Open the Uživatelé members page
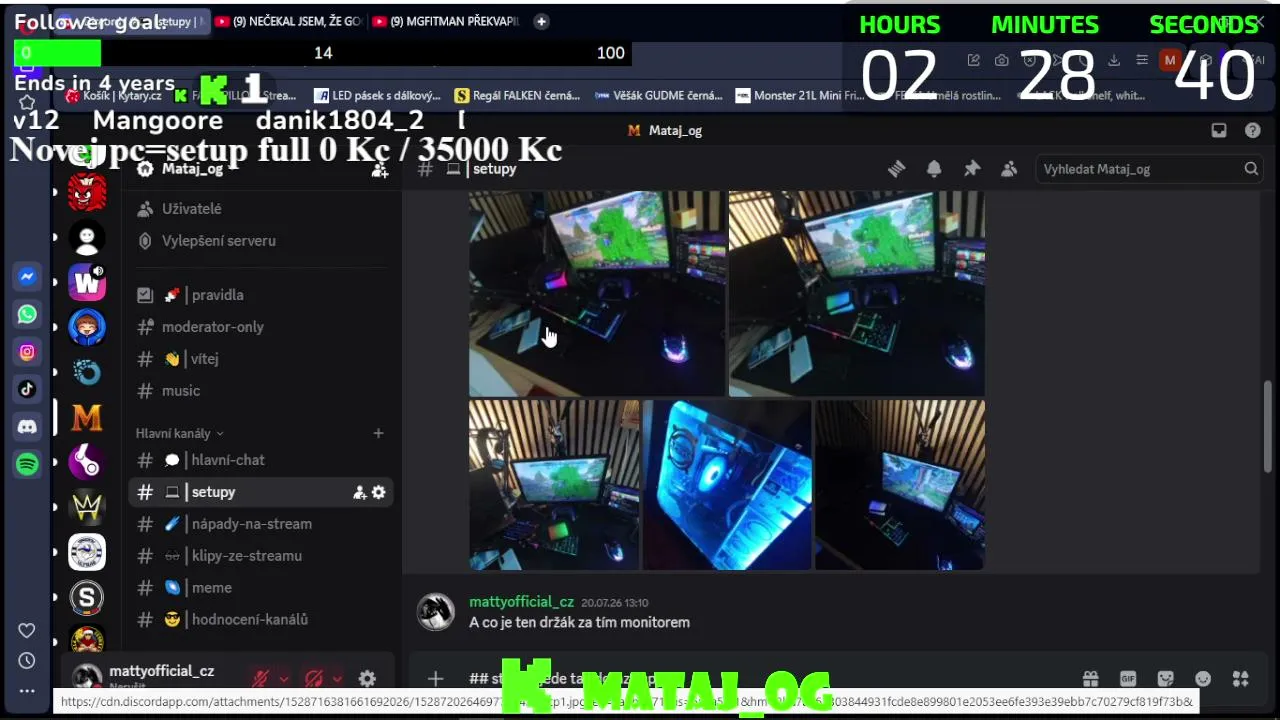Image resolution: width=1280 pixels, height=720 pixels. [260, 208]
